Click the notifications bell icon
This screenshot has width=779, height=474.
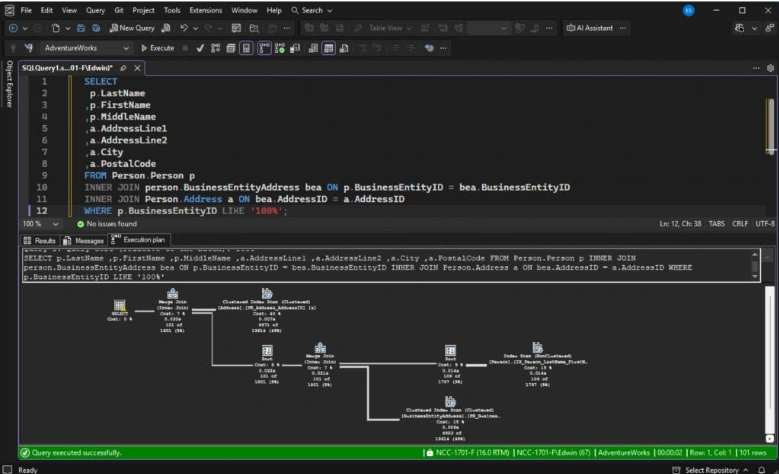point(761,470)
